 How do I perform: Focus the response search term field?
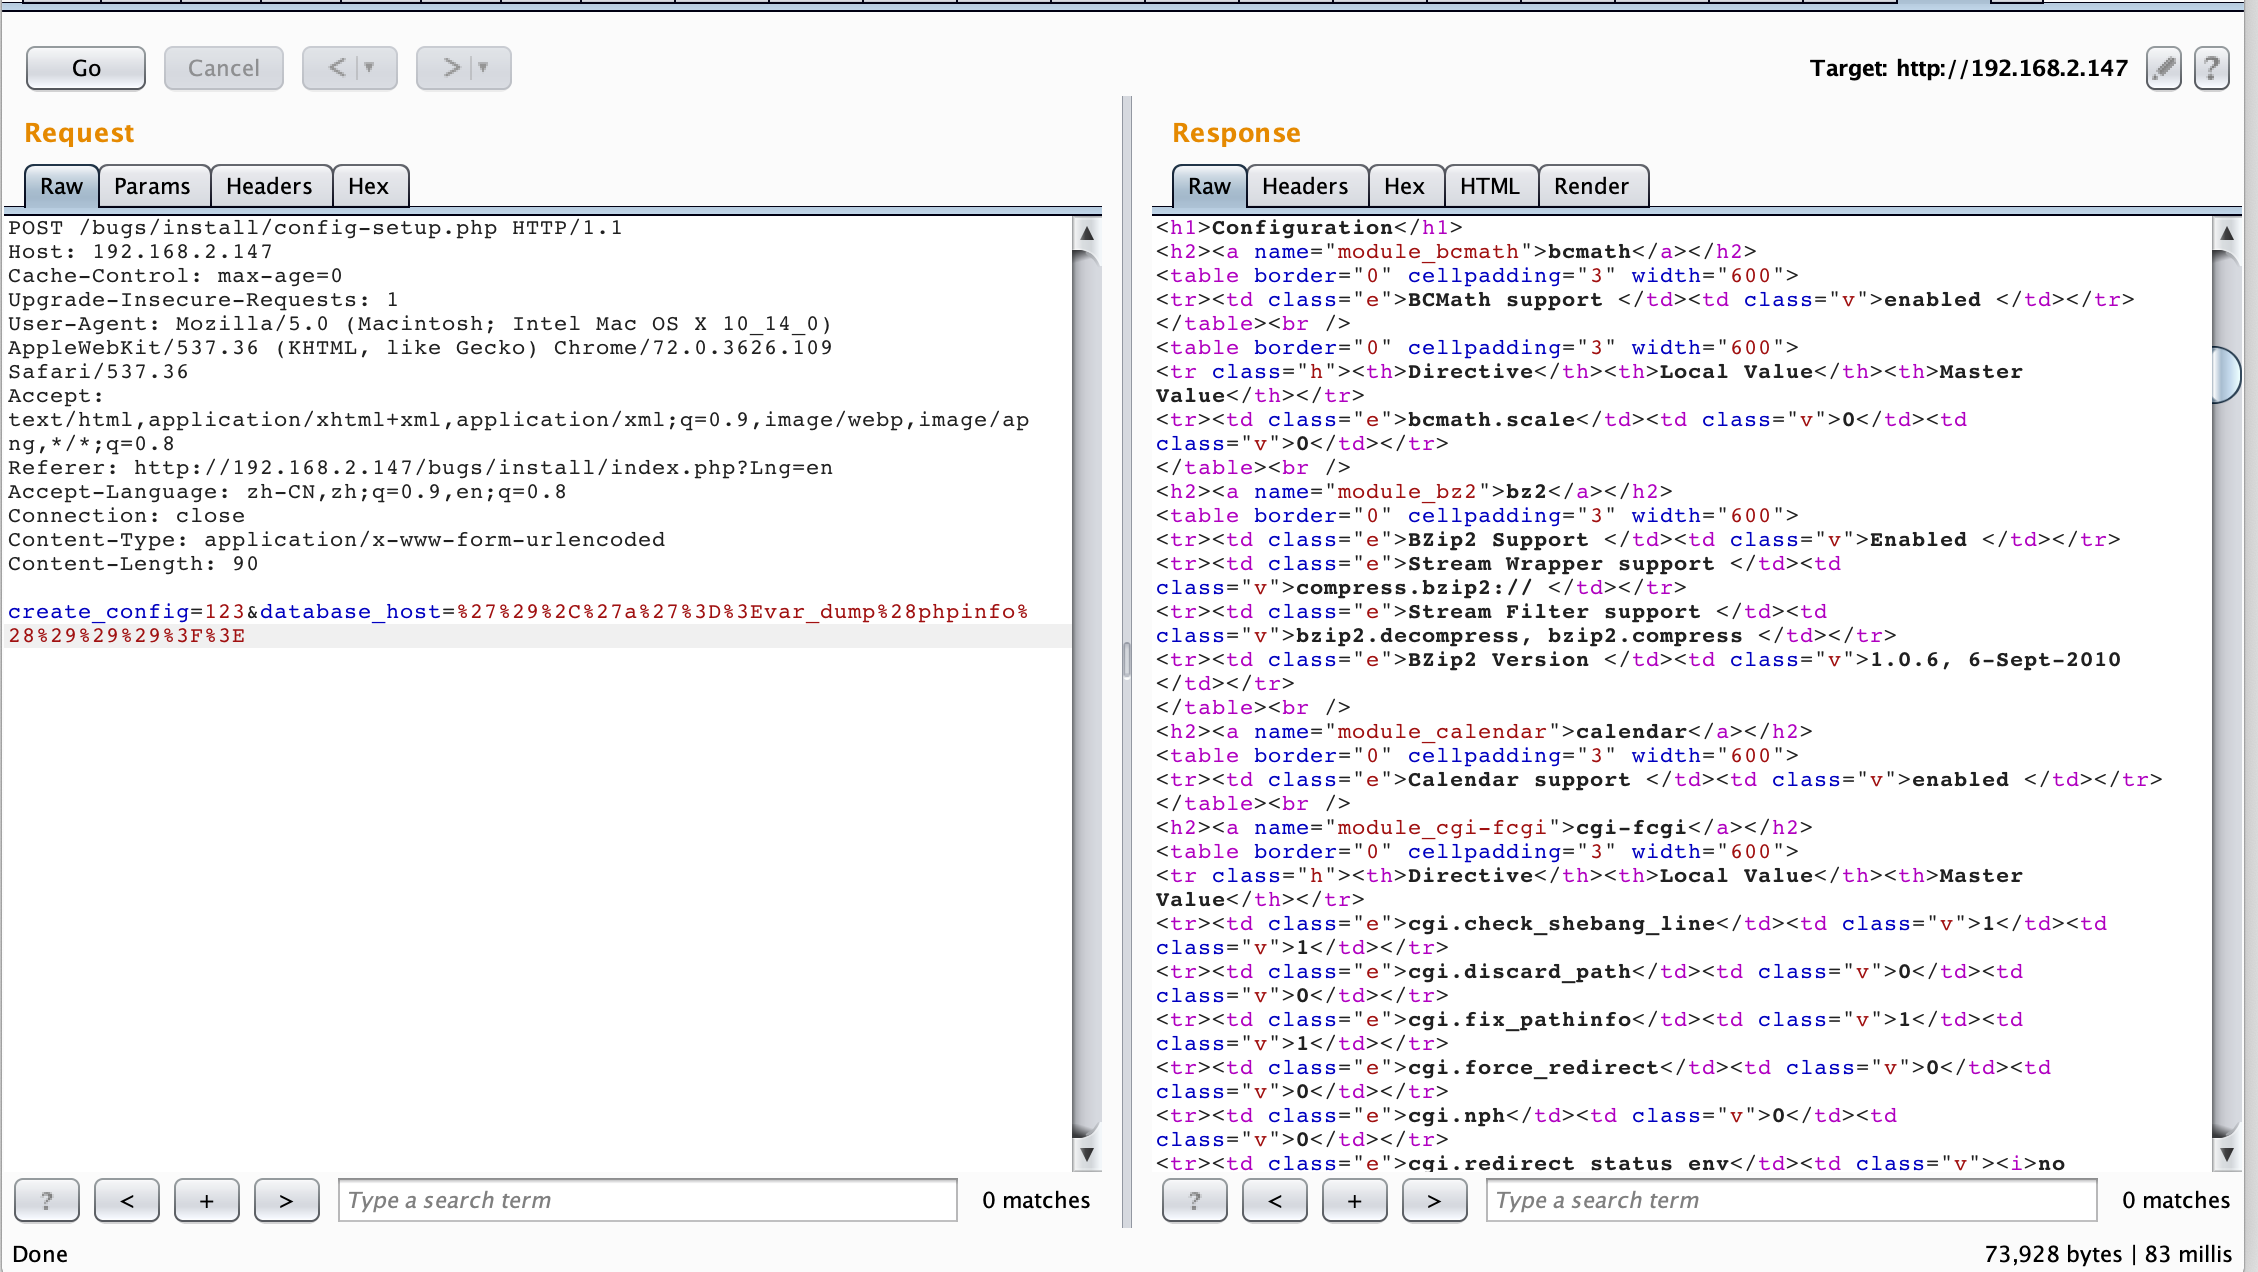(1790, 1200)
